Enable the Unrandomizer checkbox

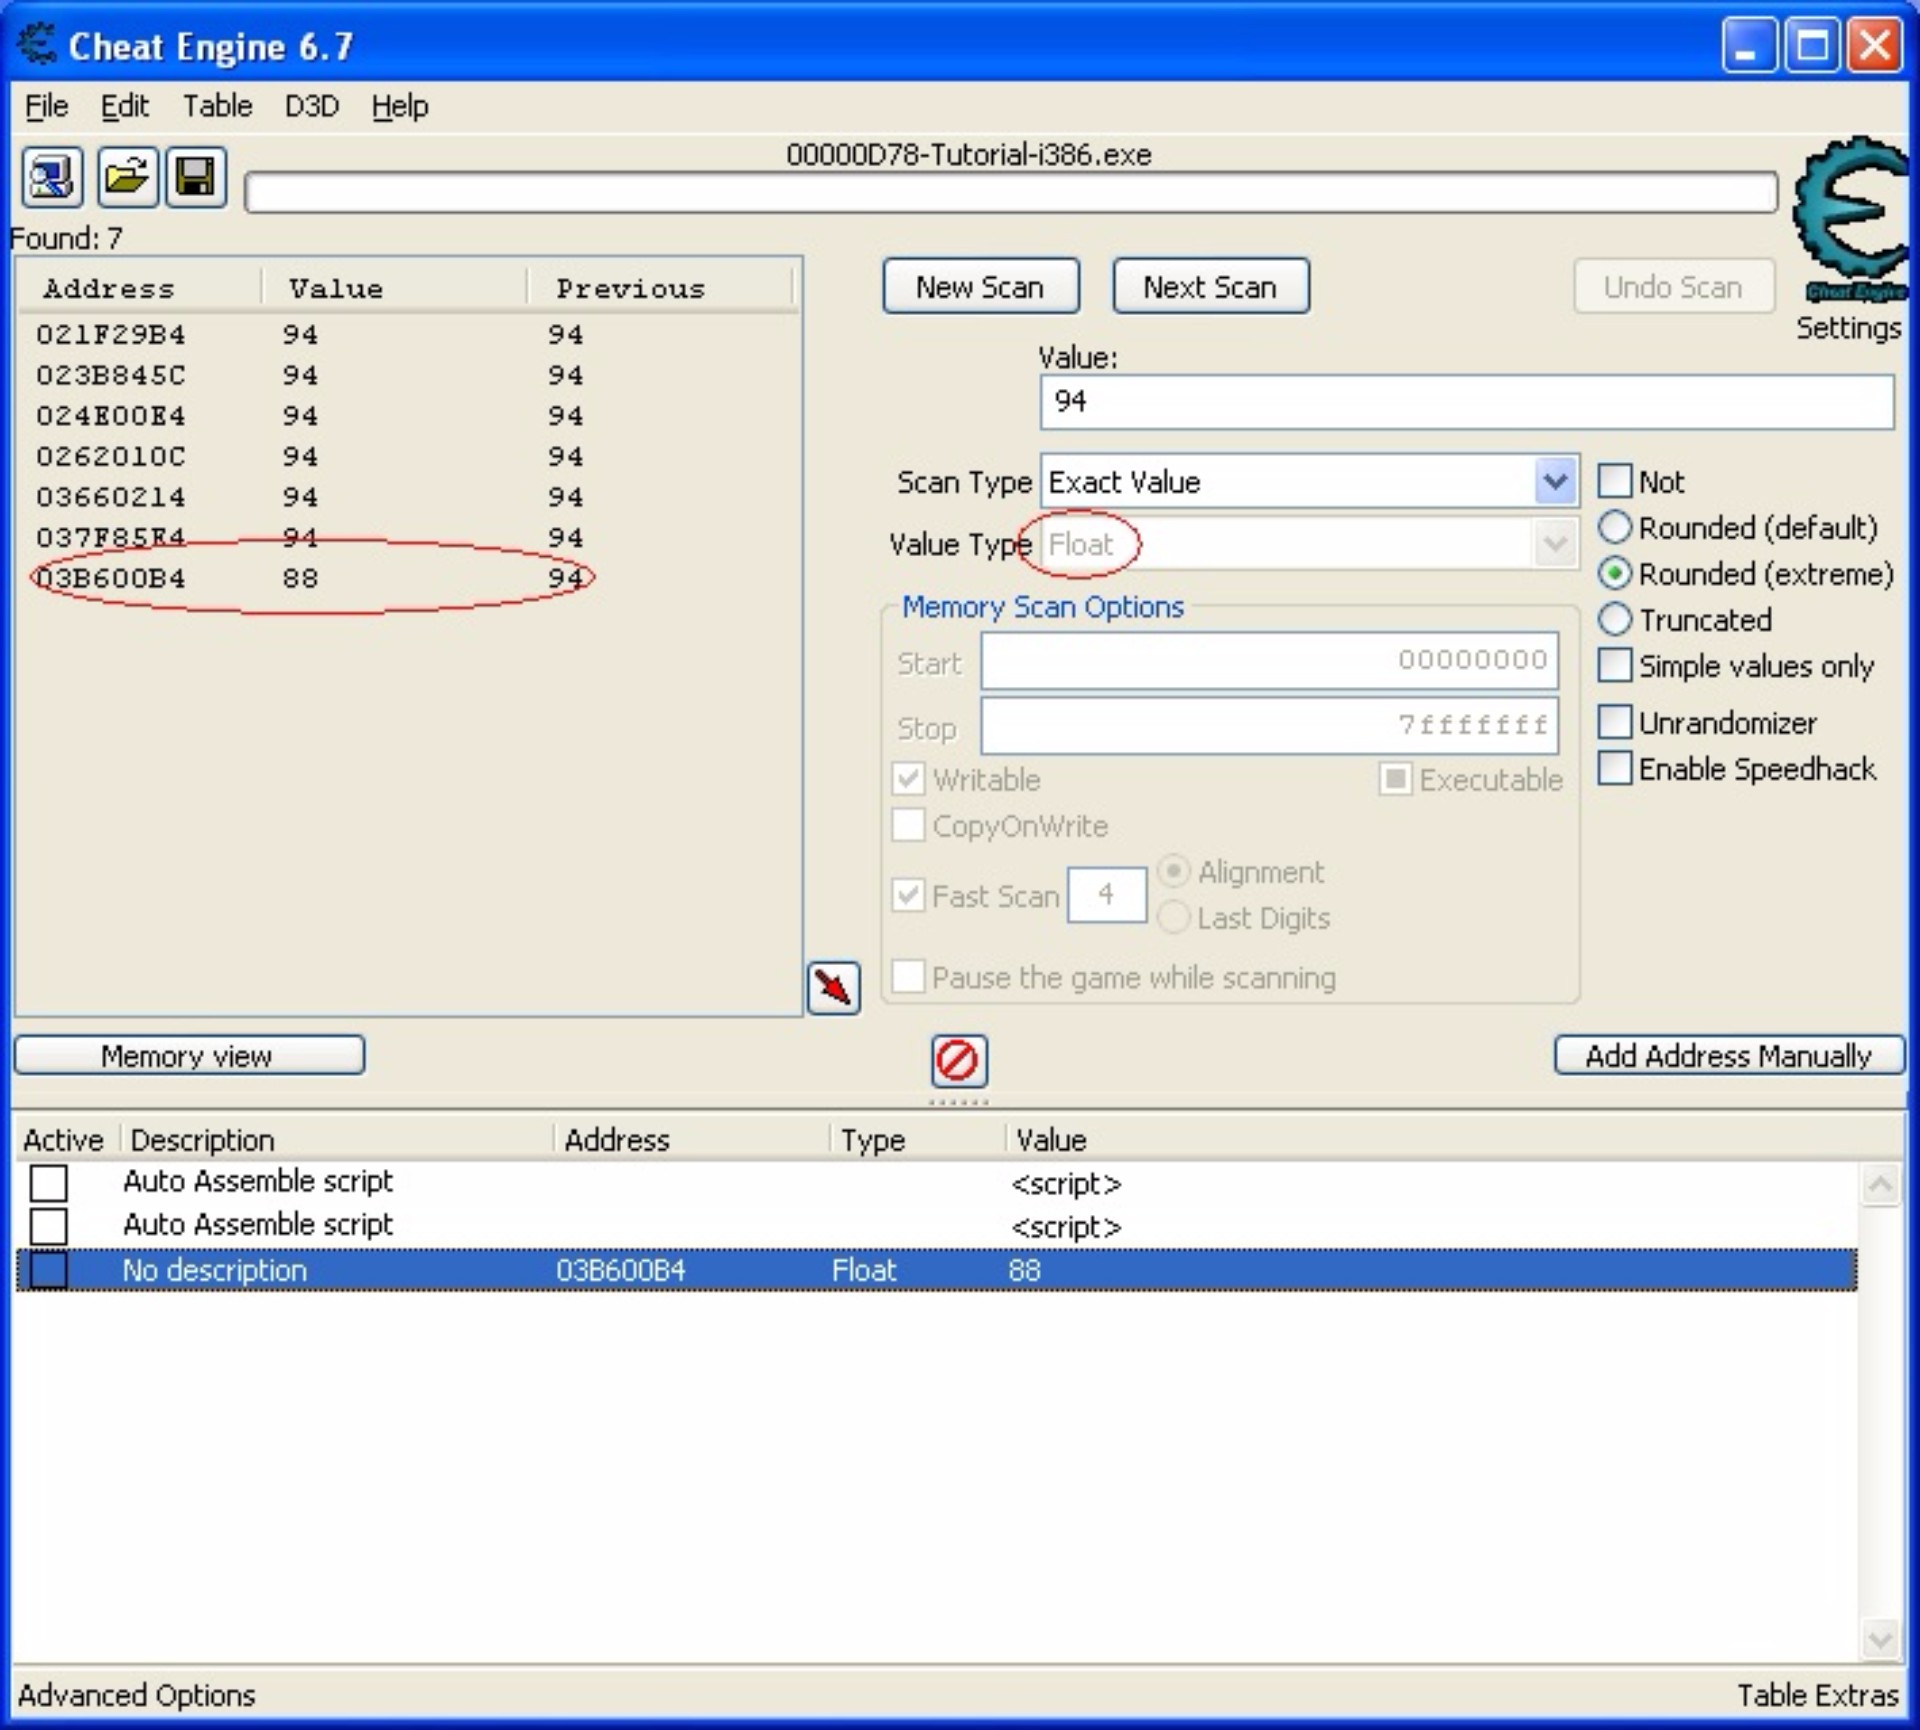pos(1614,722)
